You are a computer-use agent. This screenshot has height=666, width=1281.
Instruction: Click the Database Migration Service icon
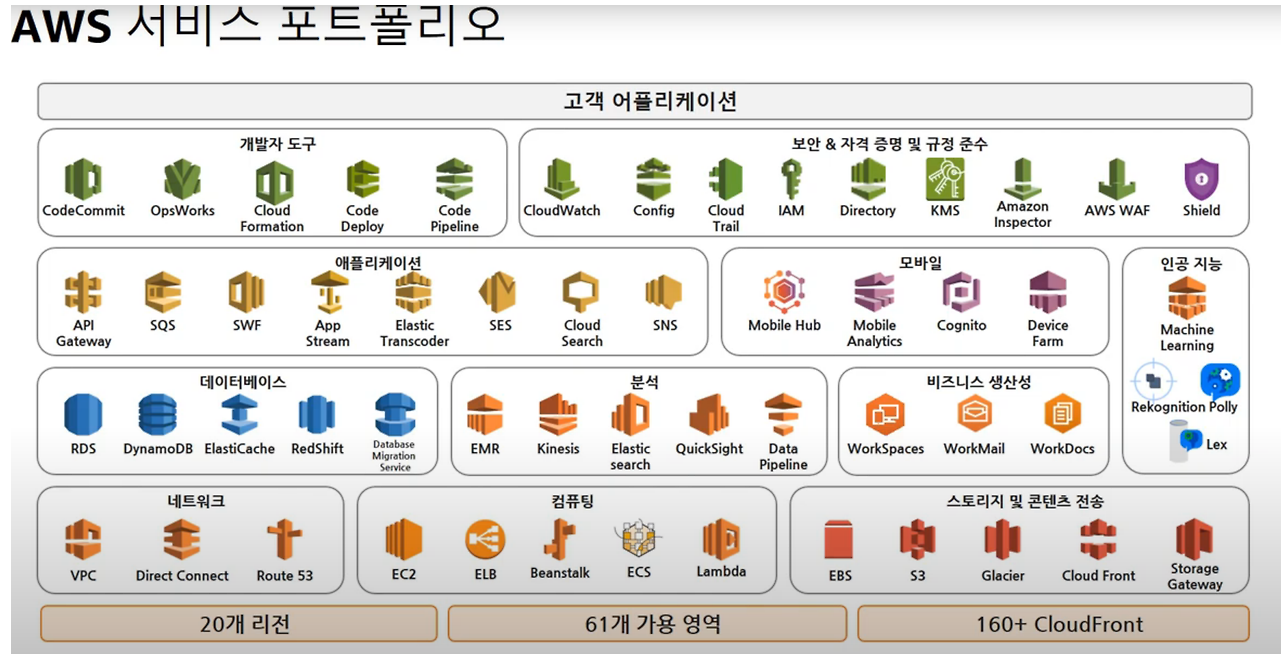click(394, 413)
